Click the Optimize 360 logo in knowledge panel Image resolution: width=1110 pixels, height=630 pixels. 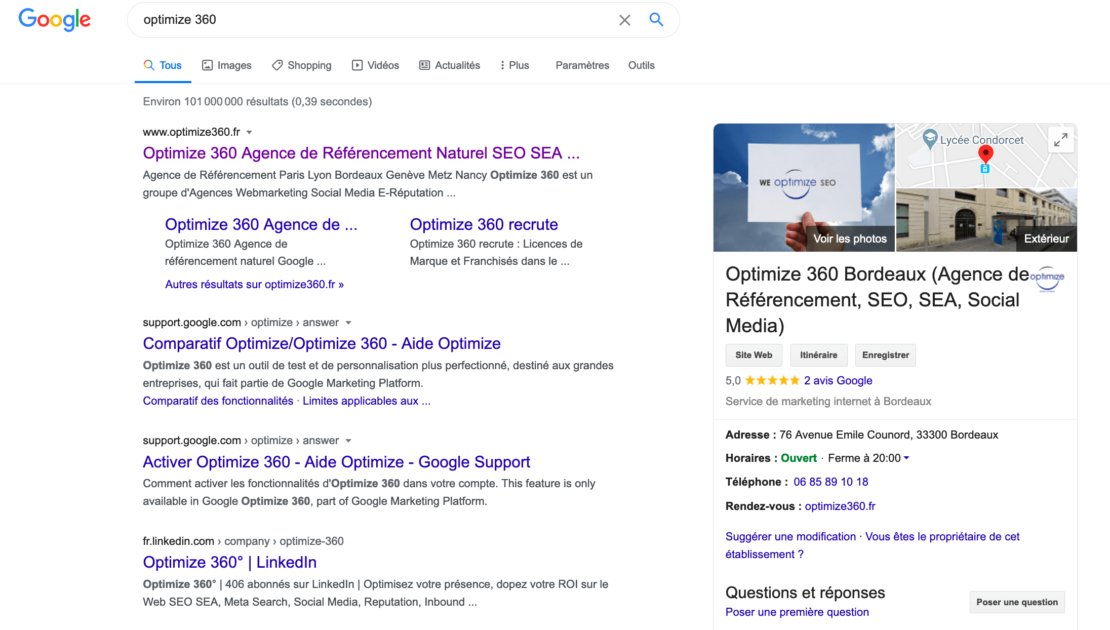pos(1047,278)
